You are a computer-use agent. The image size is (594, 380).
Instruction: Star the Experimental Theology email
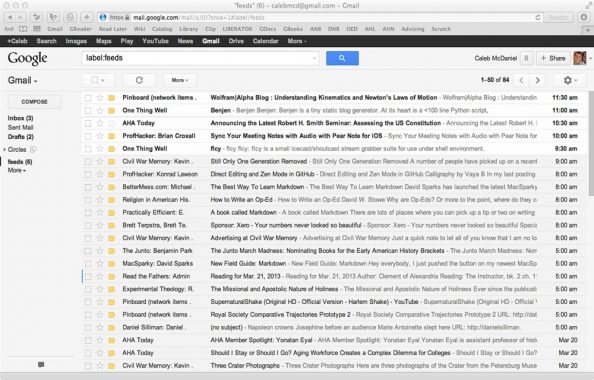pos(100,289)
